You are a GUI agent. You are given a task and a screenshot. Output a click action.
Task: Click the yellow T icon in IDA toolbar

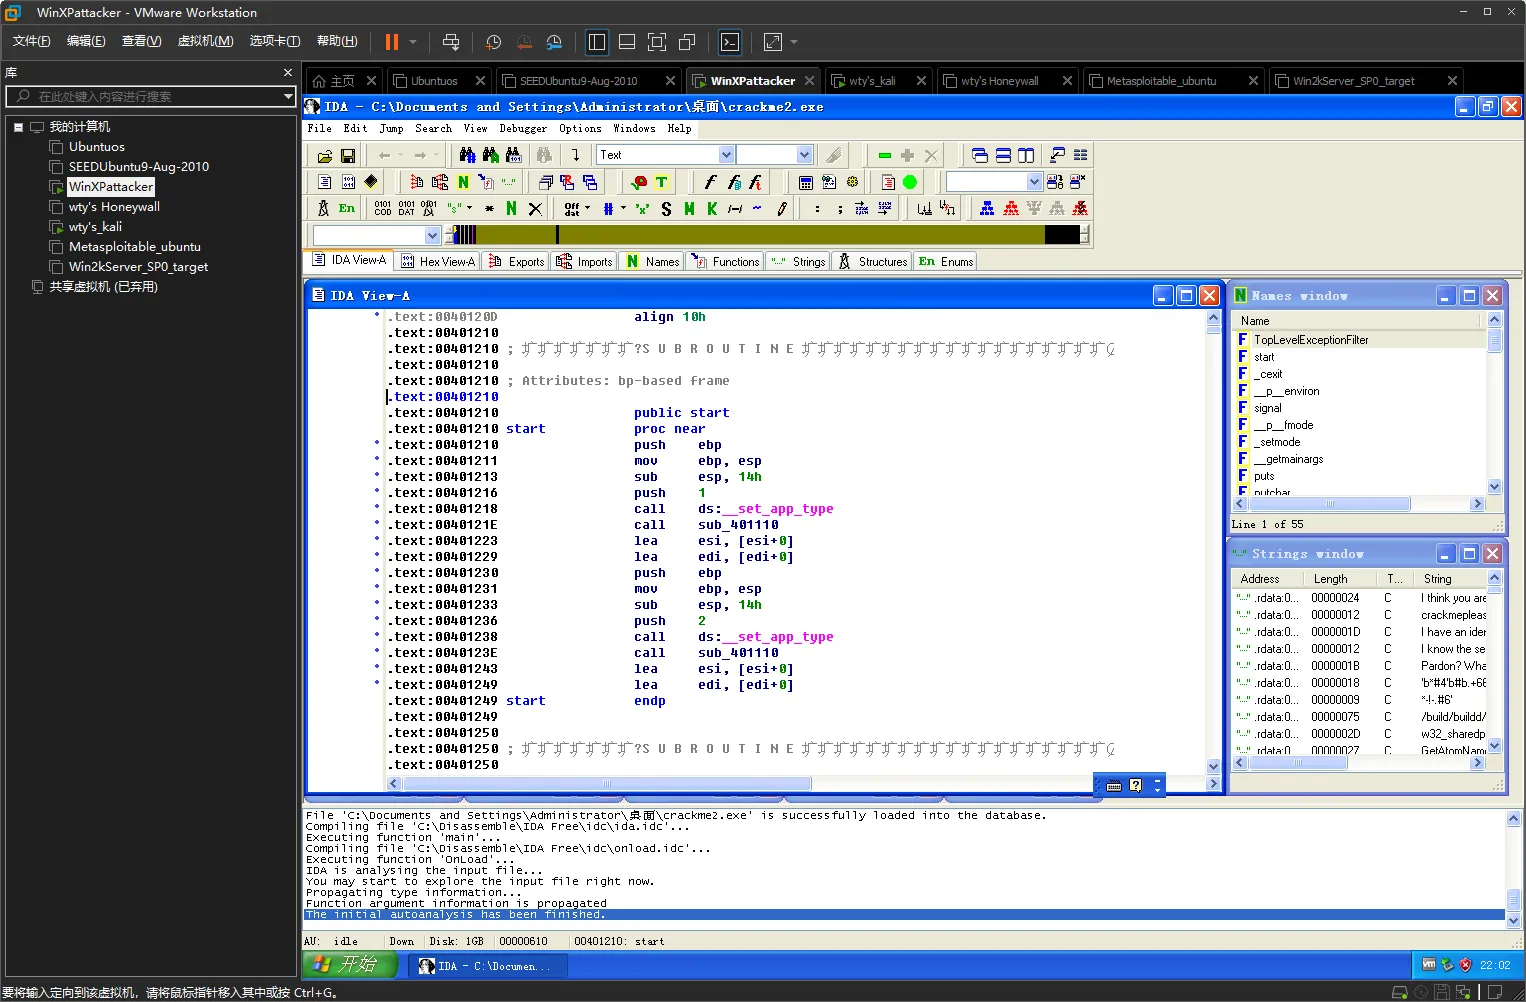coord(661,182)
